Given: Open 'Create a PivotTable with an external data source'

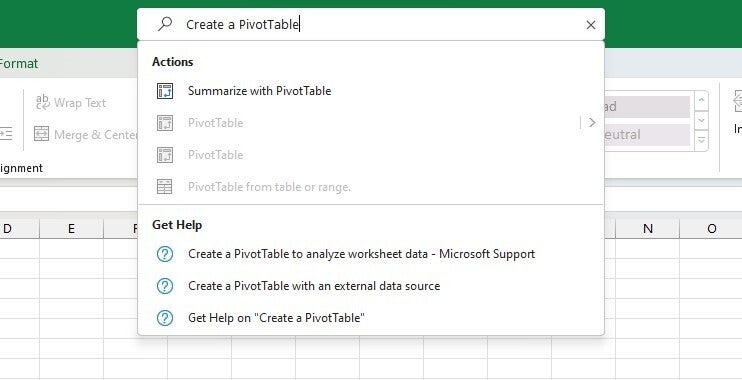Looking at the screenshot, I should coord(371,286).
